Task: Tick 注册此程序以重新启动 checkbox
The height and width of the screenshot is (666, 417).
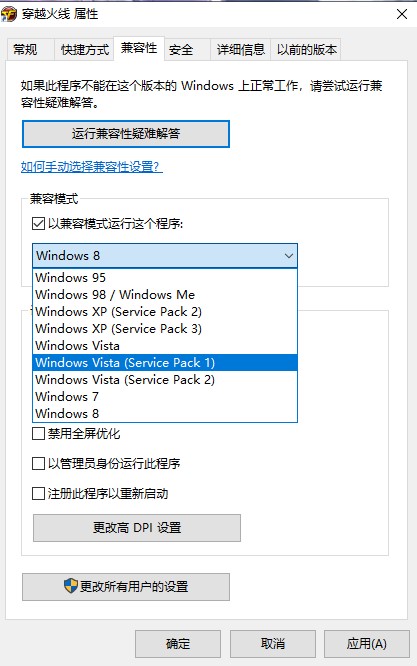Action: [38, 494]
